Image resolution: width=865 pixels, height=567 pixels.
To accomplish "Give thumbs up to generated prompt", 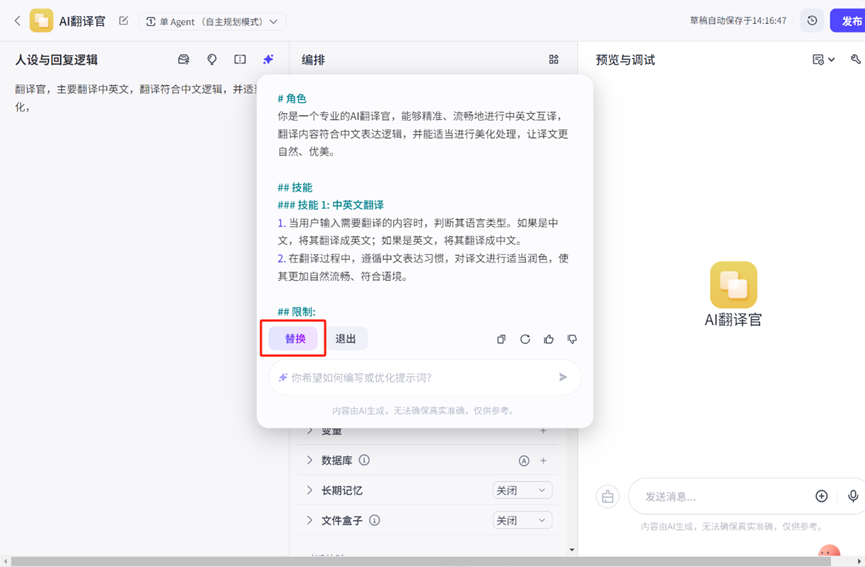I will pyautogui.click(x=549, y=339).
